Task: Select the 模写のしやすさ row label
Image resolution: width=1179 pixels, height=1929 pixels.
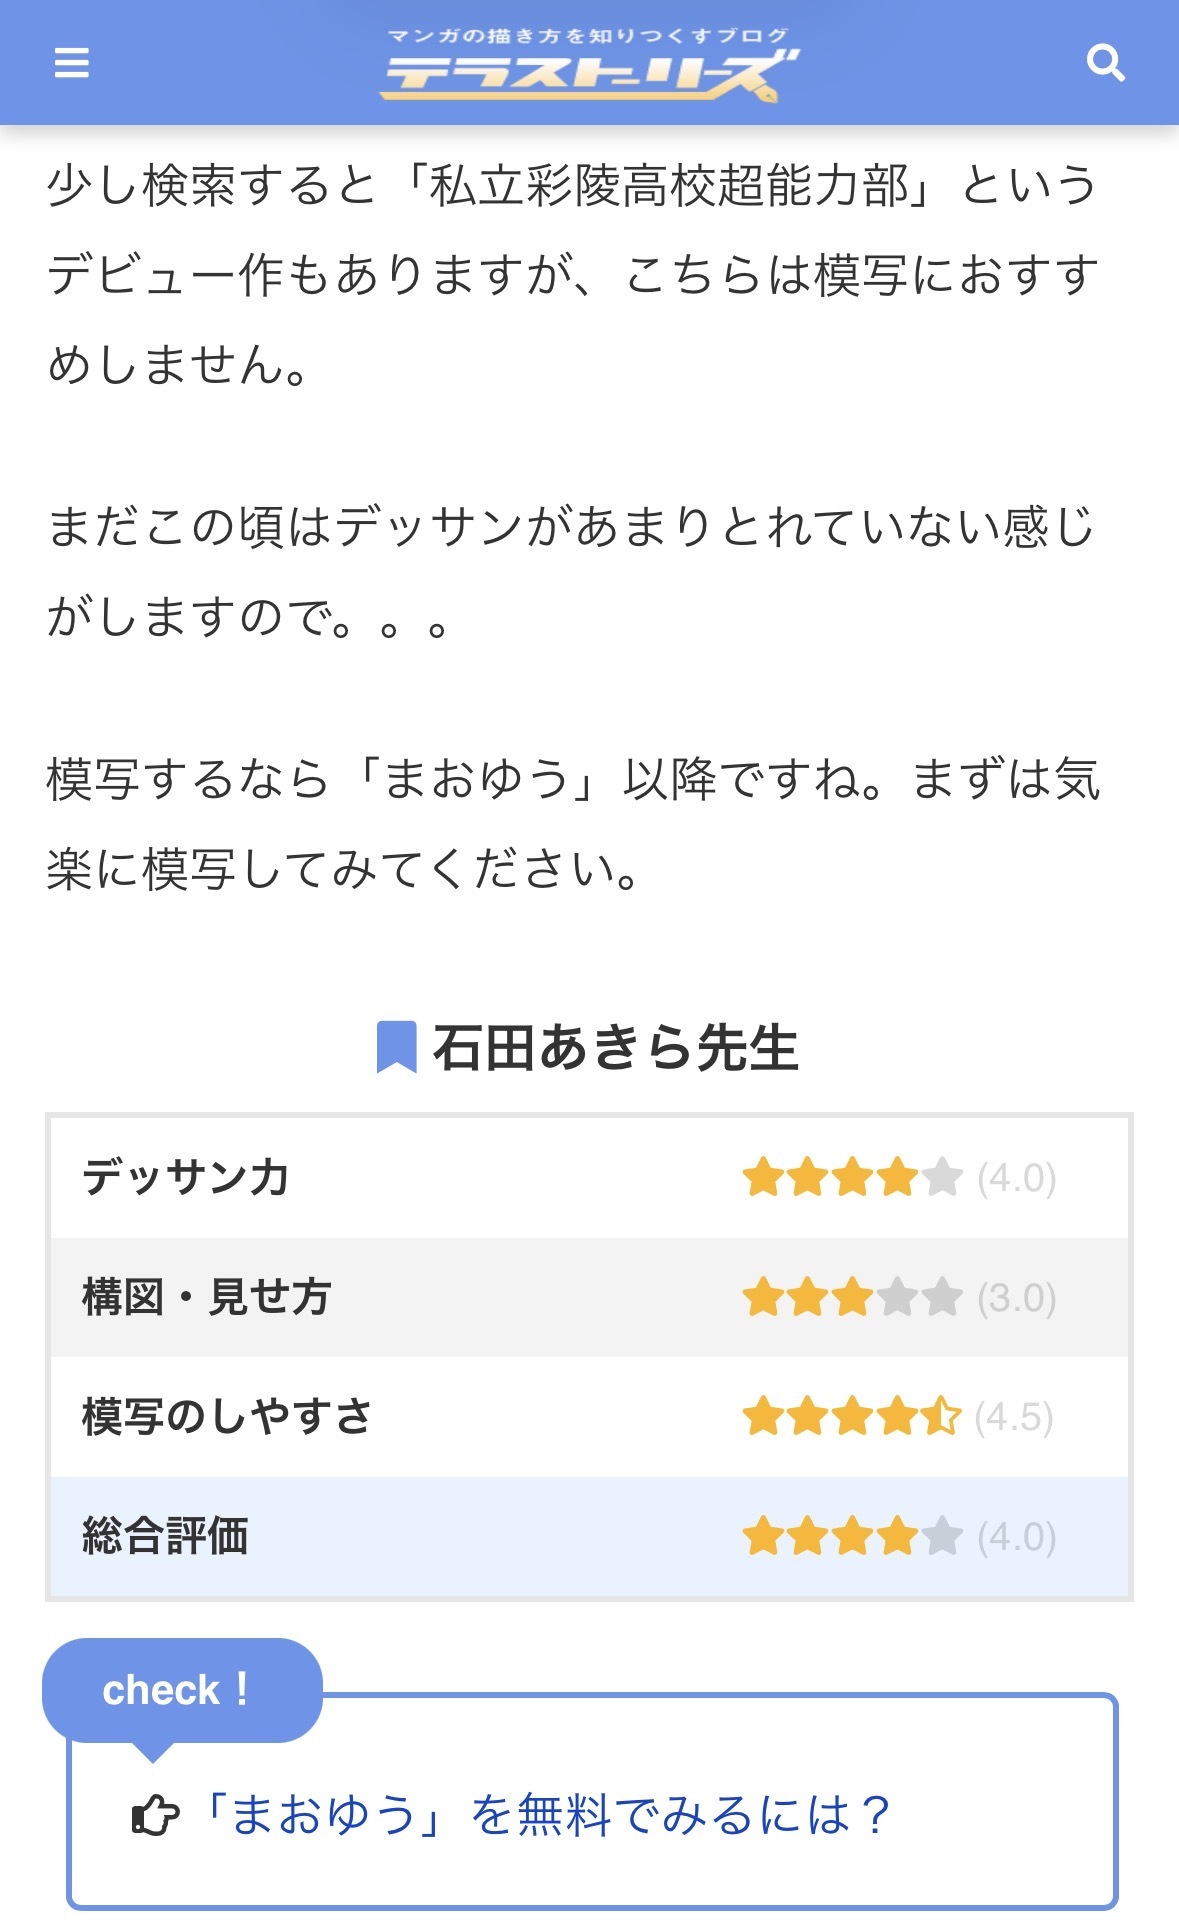Action: point(227,1417)
